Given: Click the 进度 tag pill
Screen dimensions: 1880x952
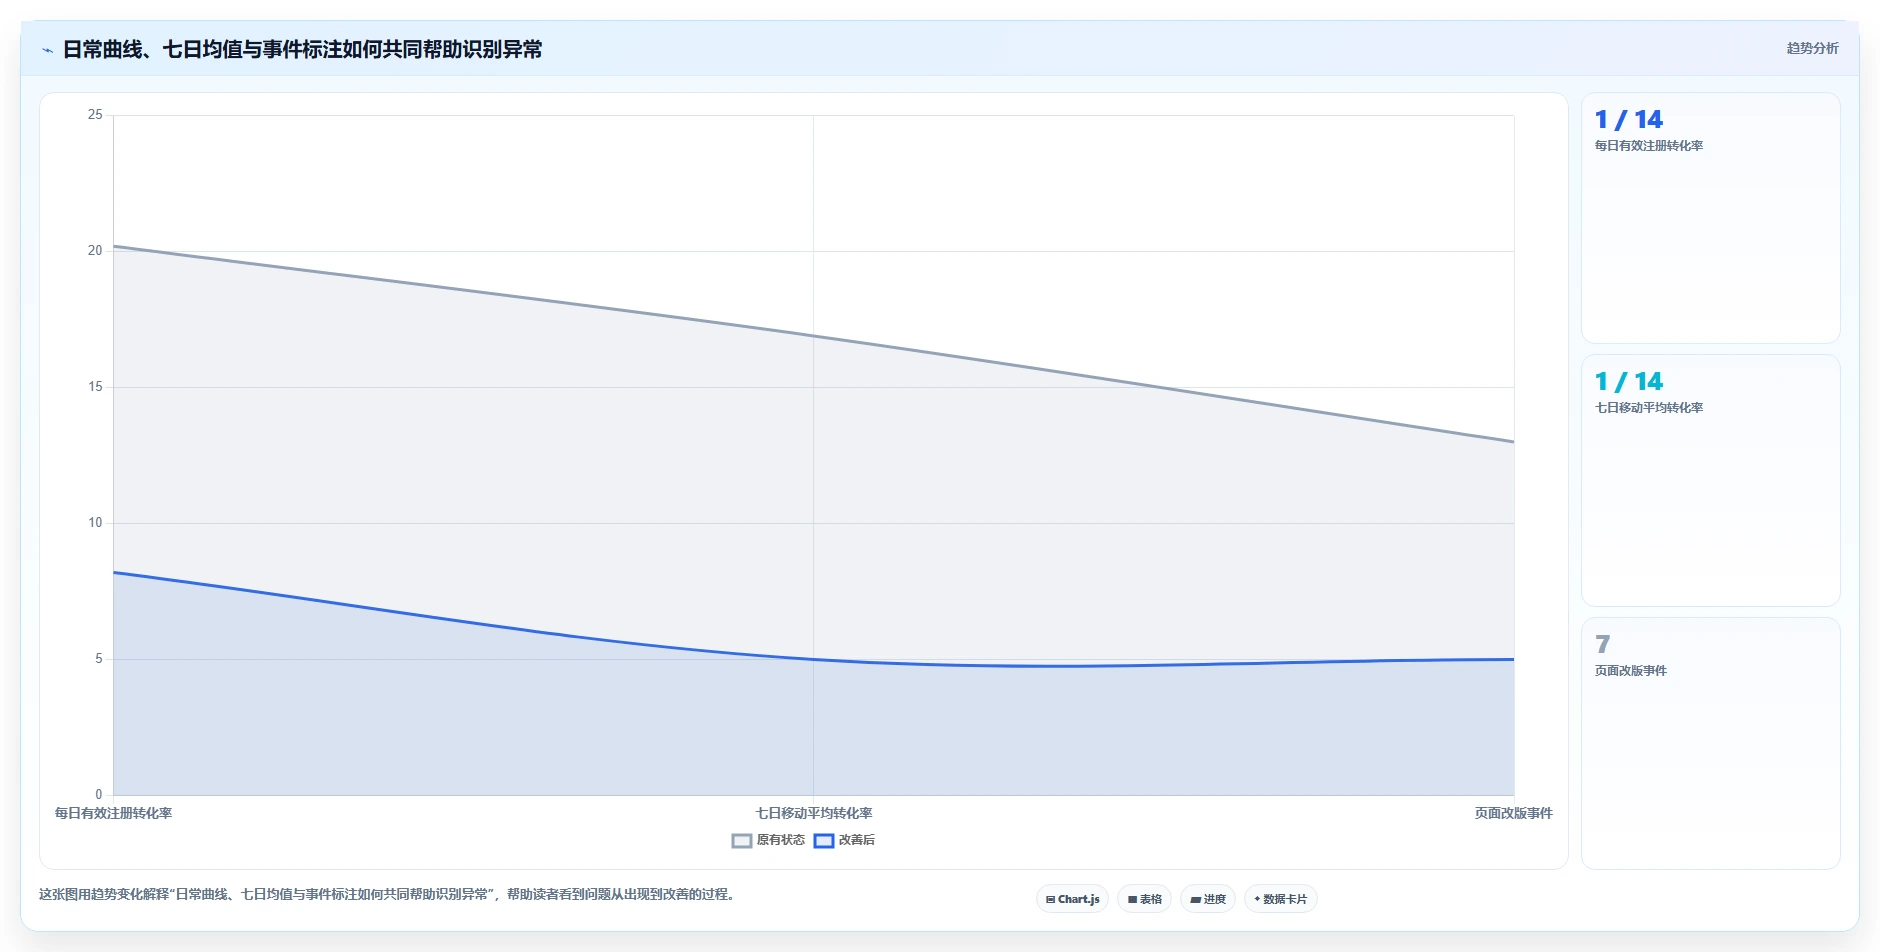Looking at the screenshot, I should 1208,899.
